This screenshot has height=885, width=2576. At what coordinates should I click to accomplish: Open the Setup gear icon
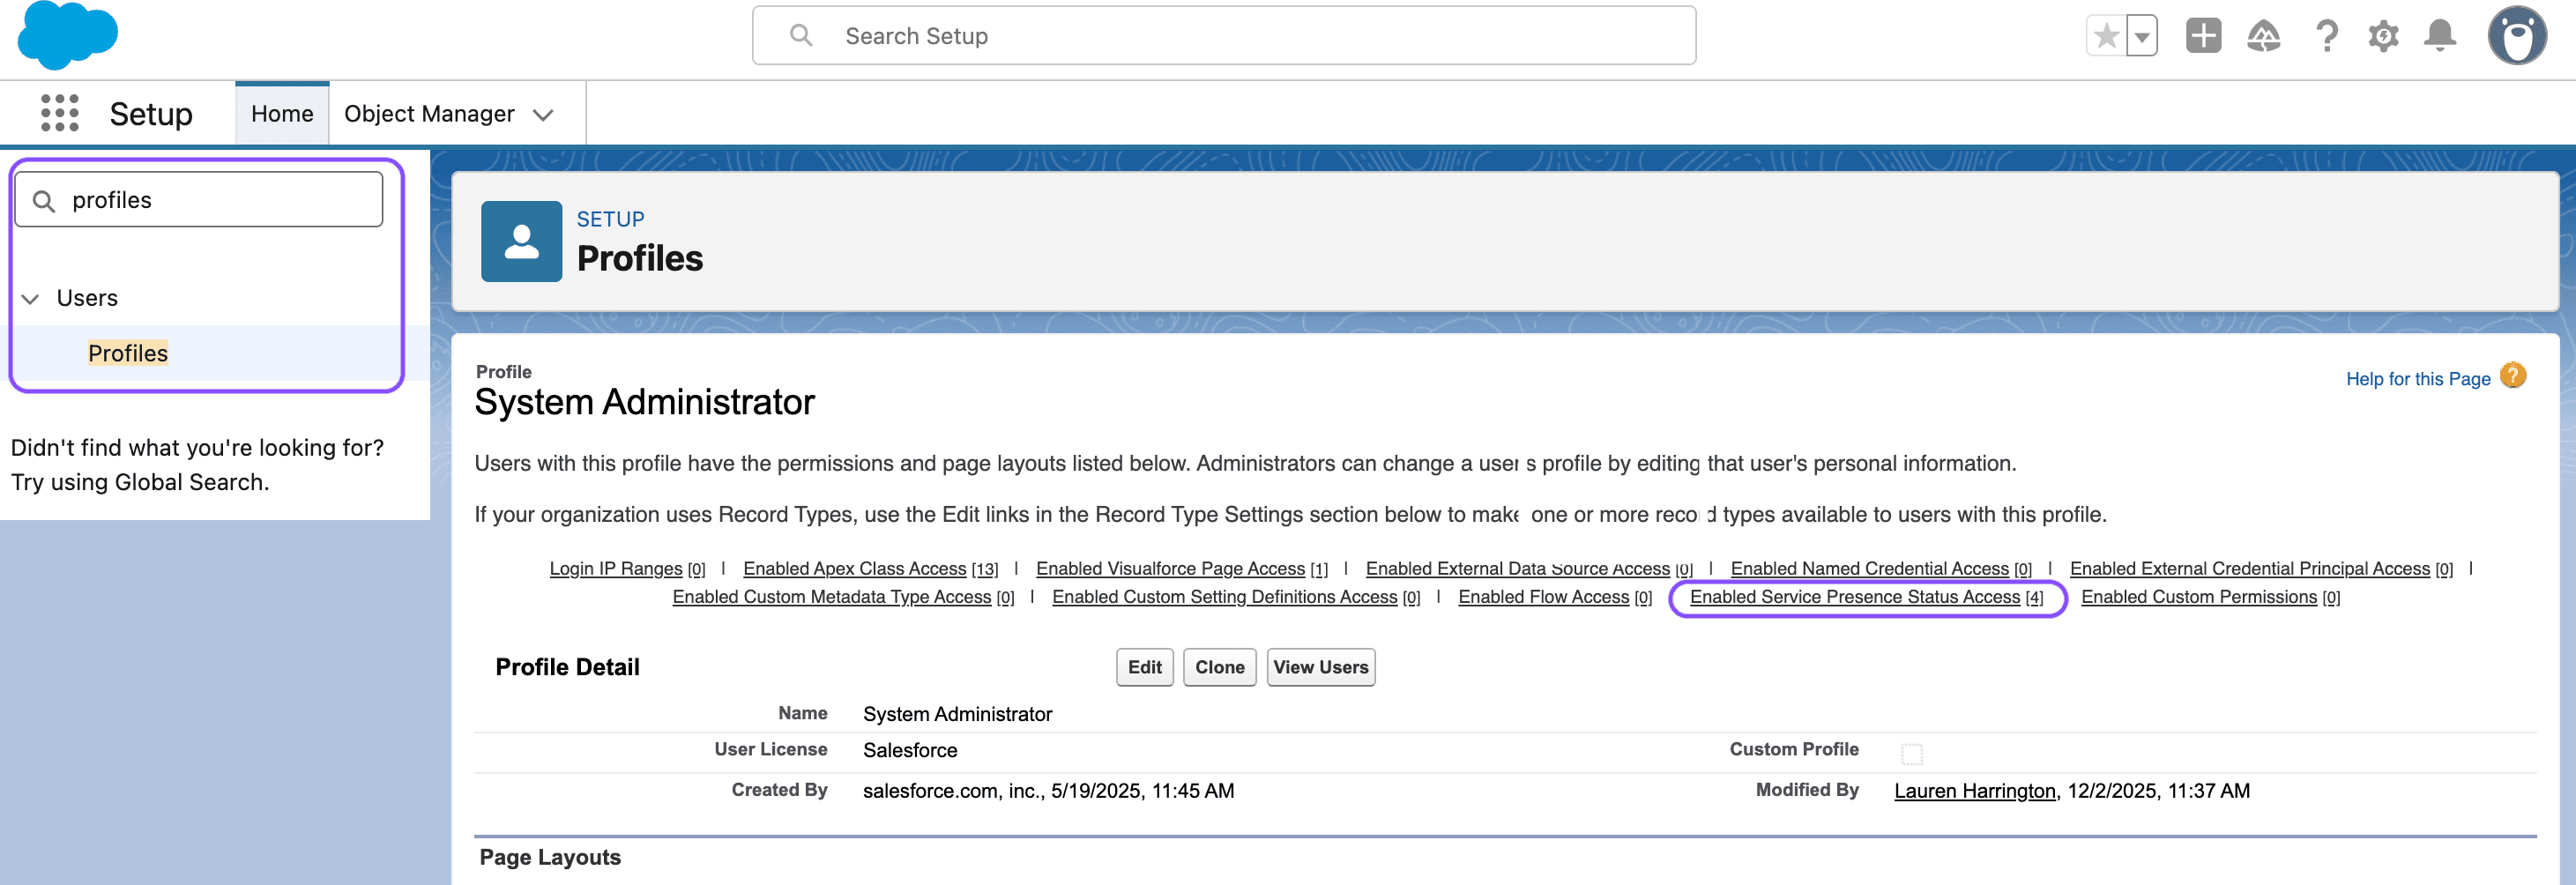2383,35
